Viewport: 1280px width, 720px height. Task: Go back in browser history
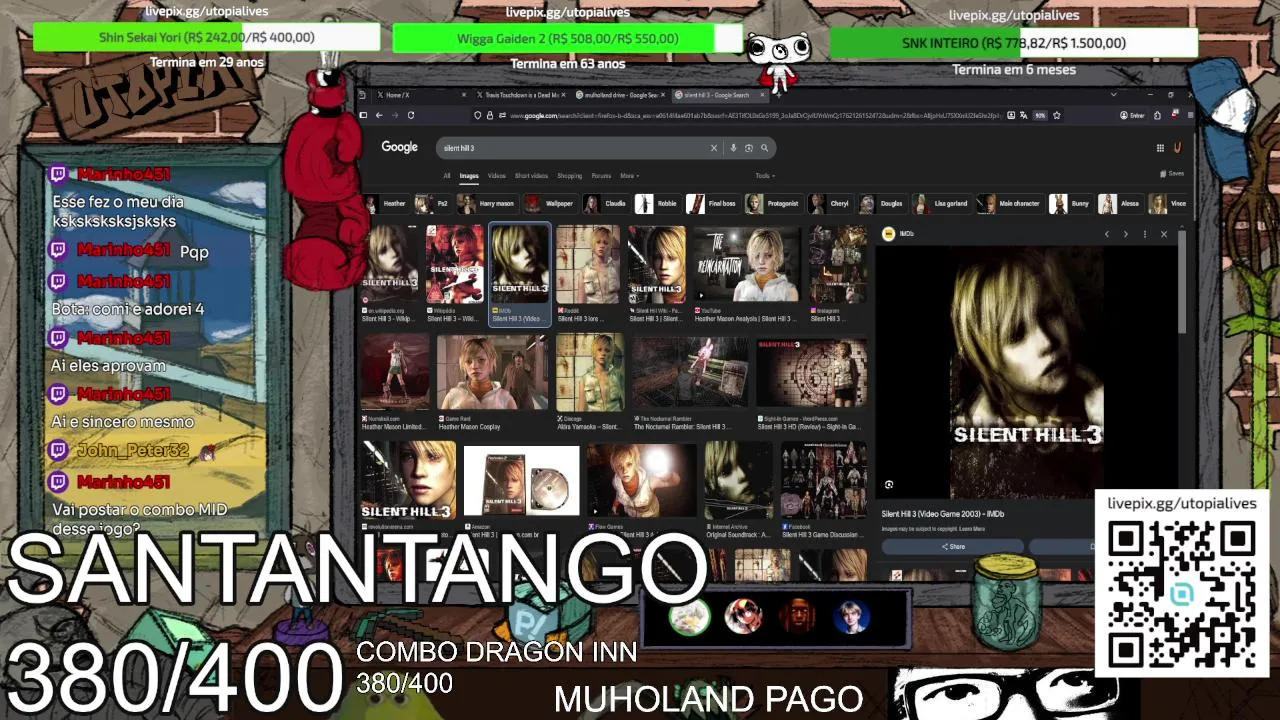click(378, 115)
